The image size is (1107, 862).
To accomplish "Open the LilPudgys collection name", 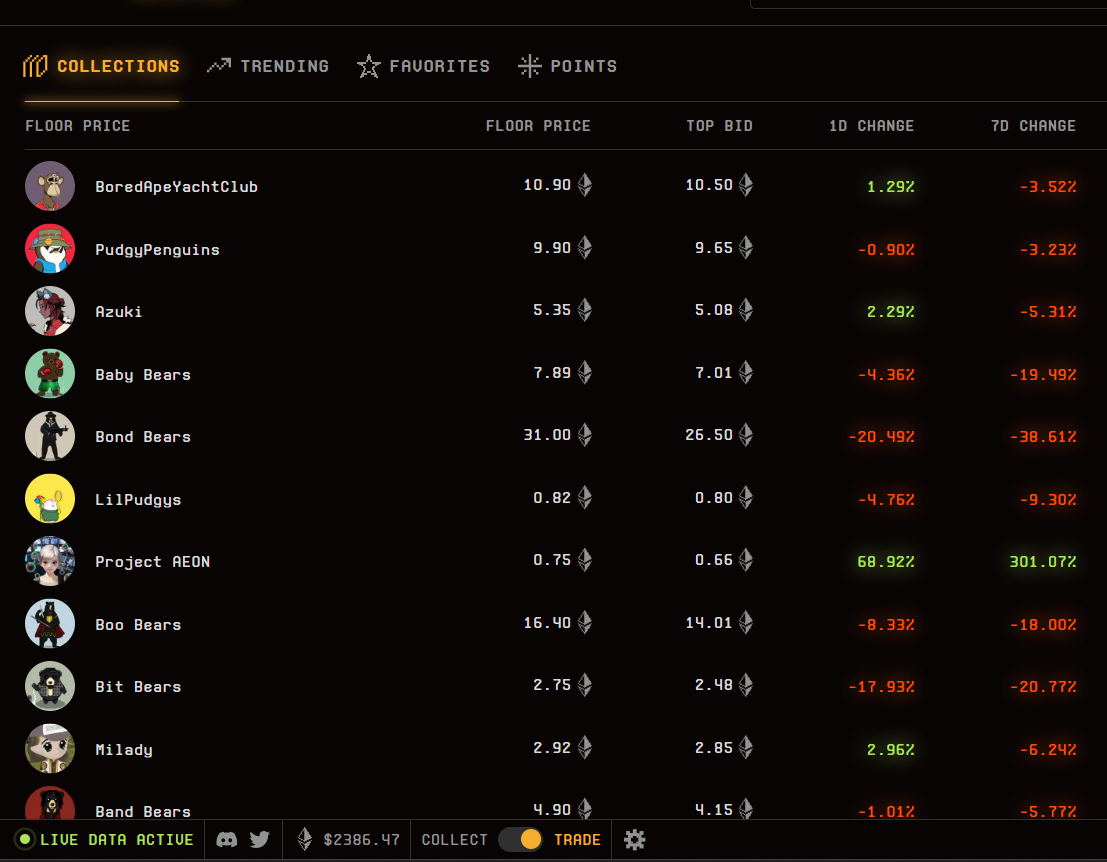I will 138,499.
